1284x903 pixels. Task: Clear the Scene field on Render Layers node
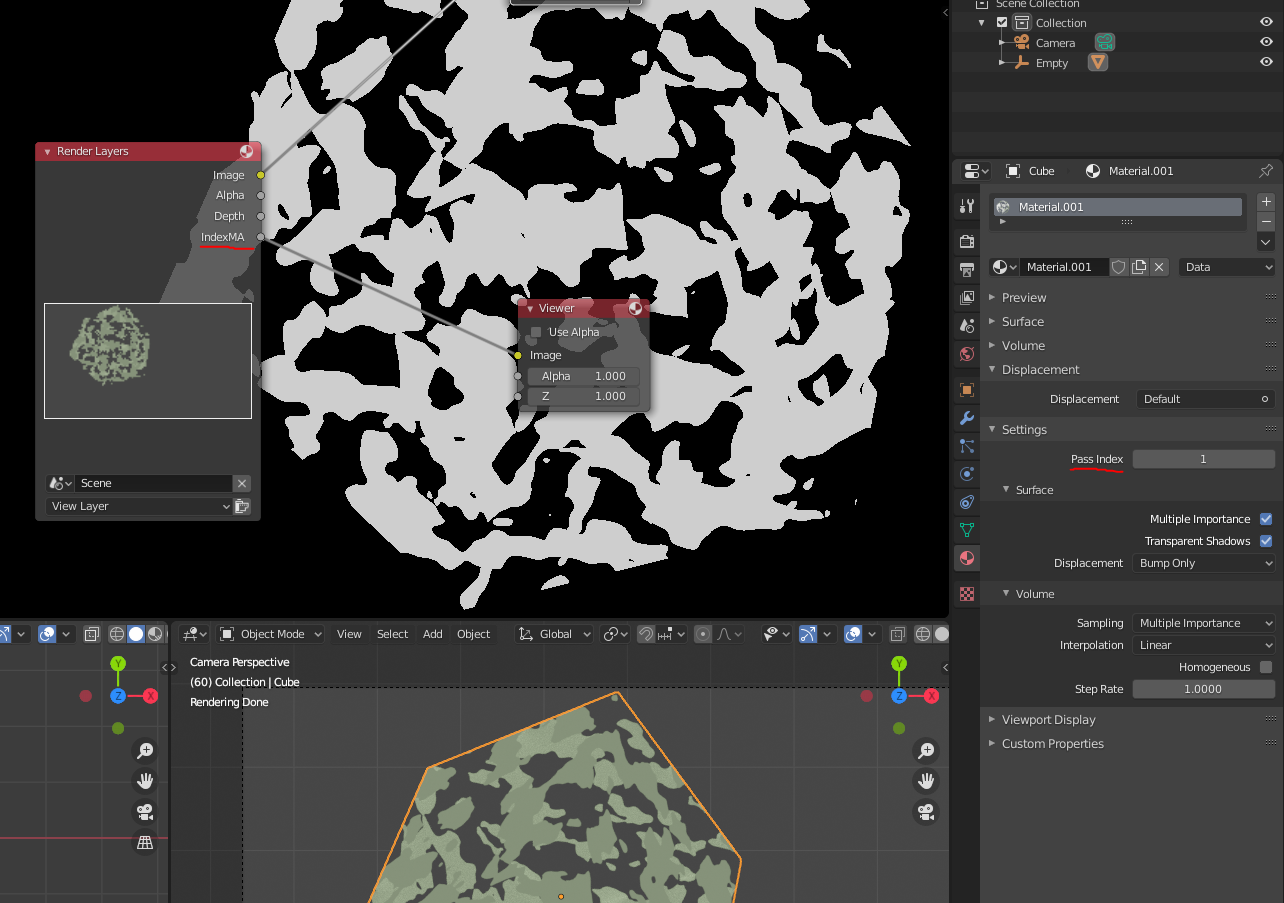point(242,483)
